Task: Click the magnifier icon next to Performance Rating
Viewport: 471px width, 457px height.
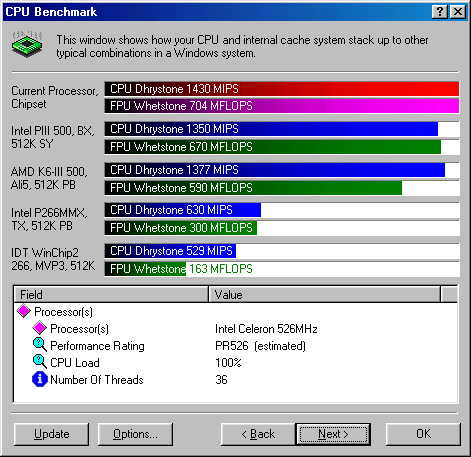Action: point(40,345)
